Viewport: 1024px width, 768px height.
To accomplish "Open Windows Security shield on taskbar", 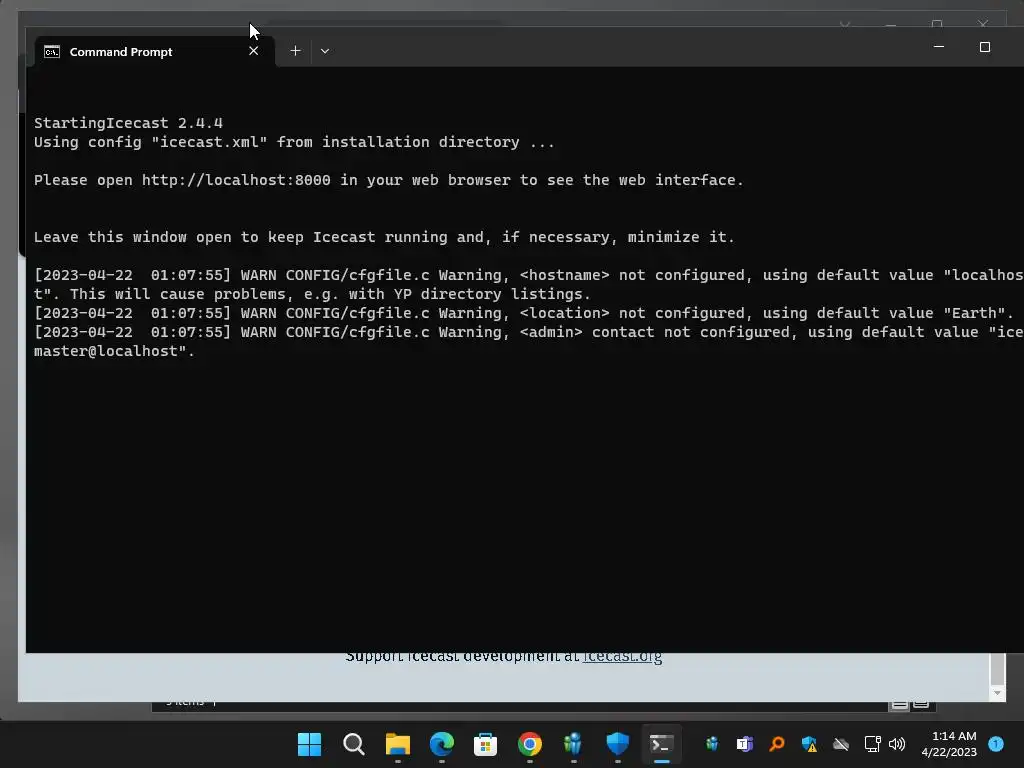I will (617, 744).
